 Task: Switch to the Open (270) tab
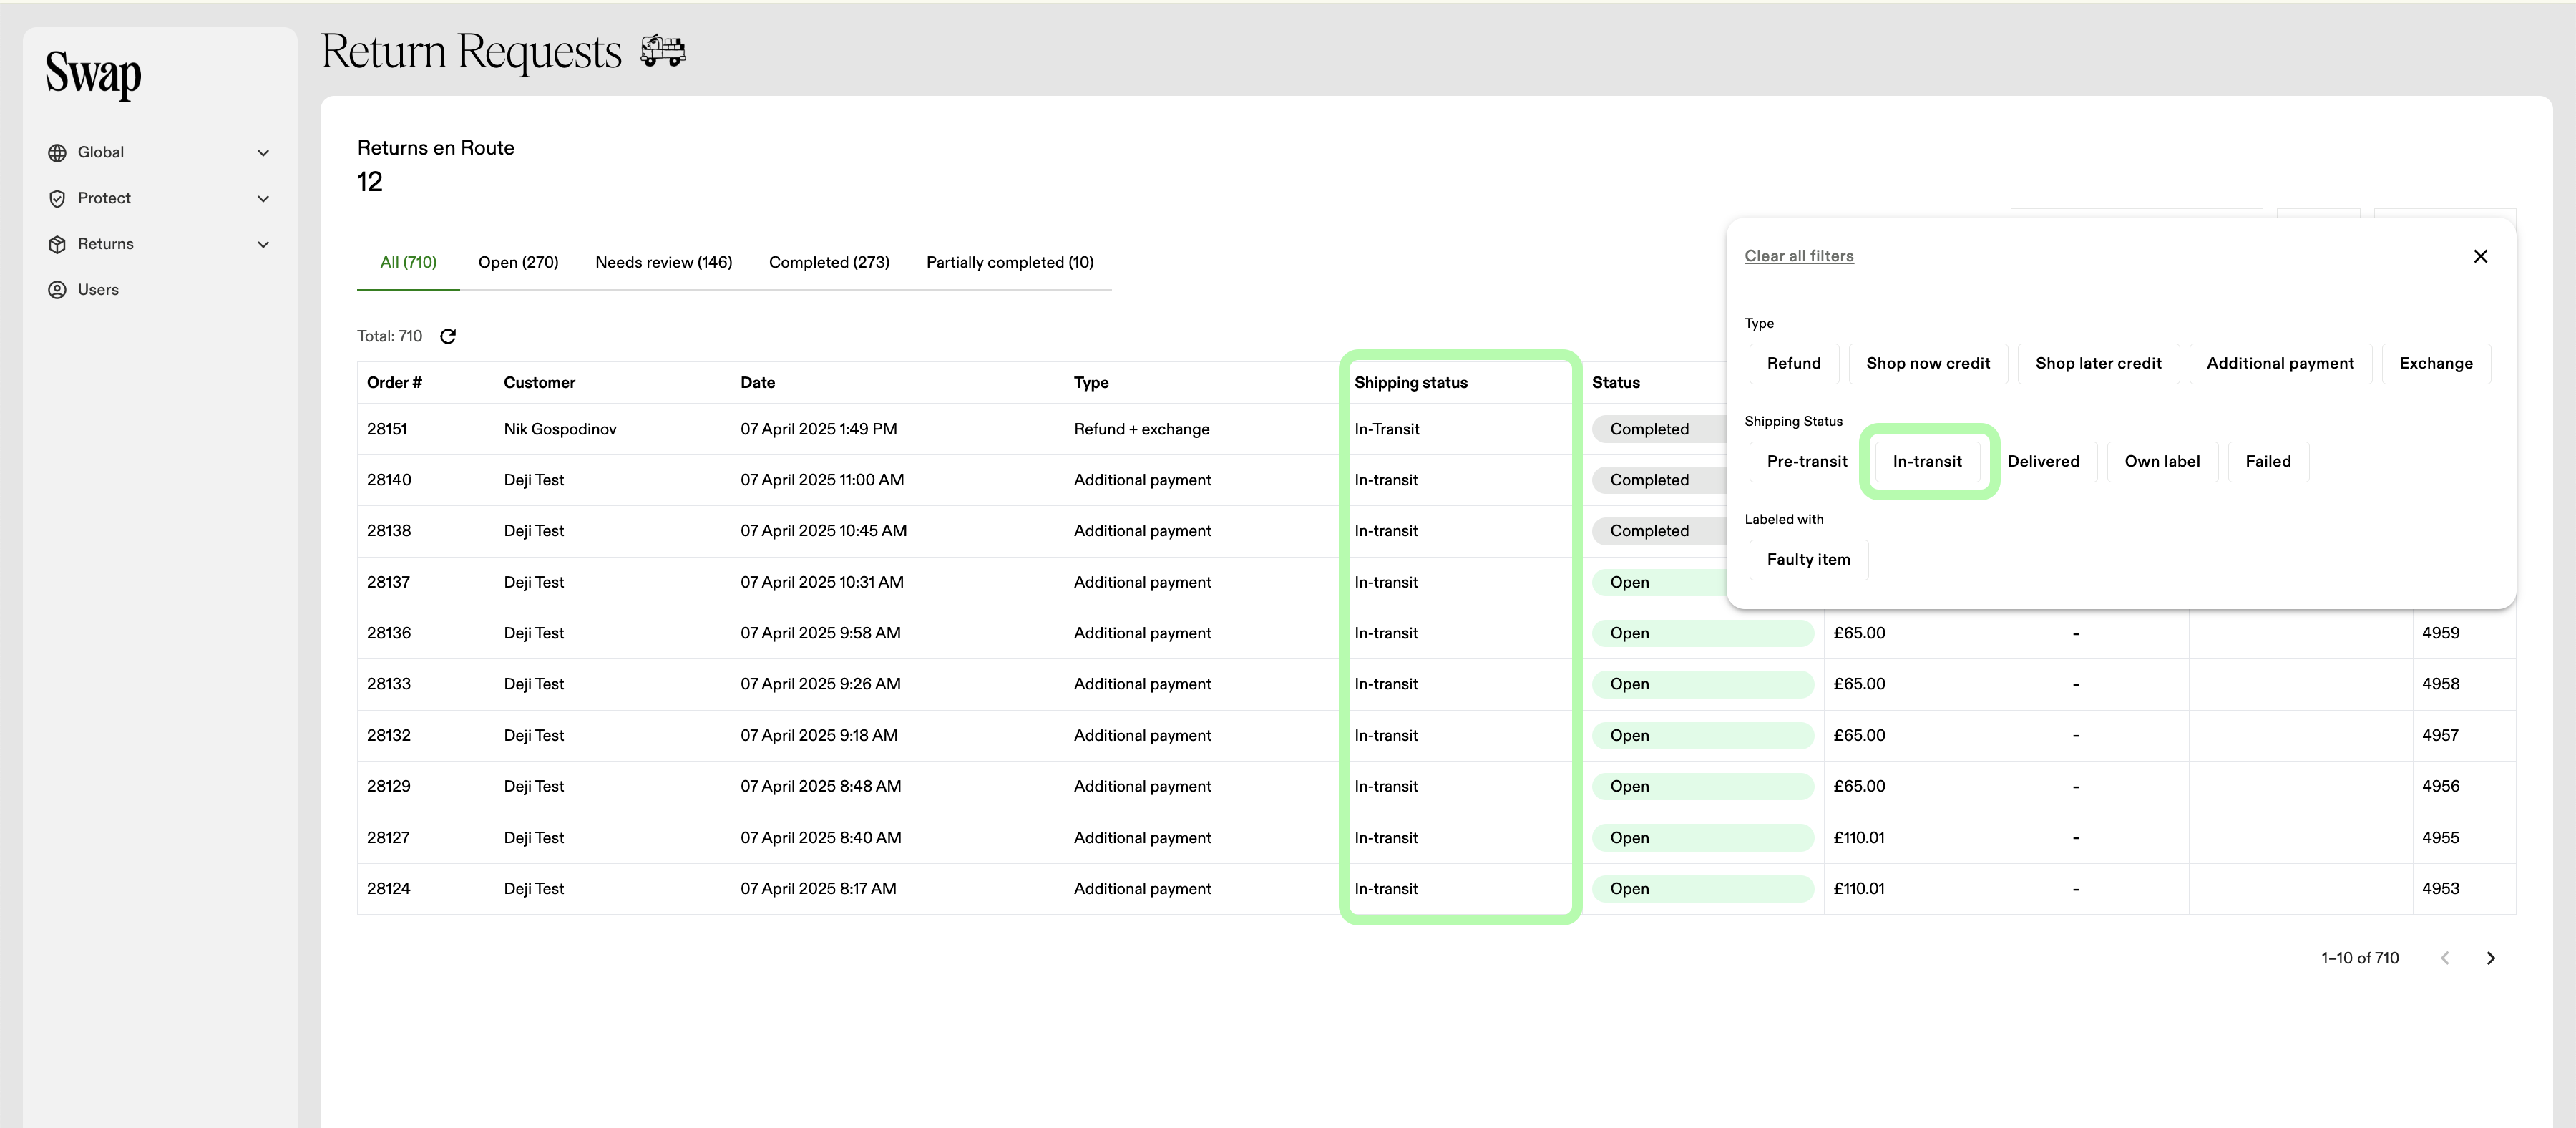pyautogui.click(x=518, y=262)
